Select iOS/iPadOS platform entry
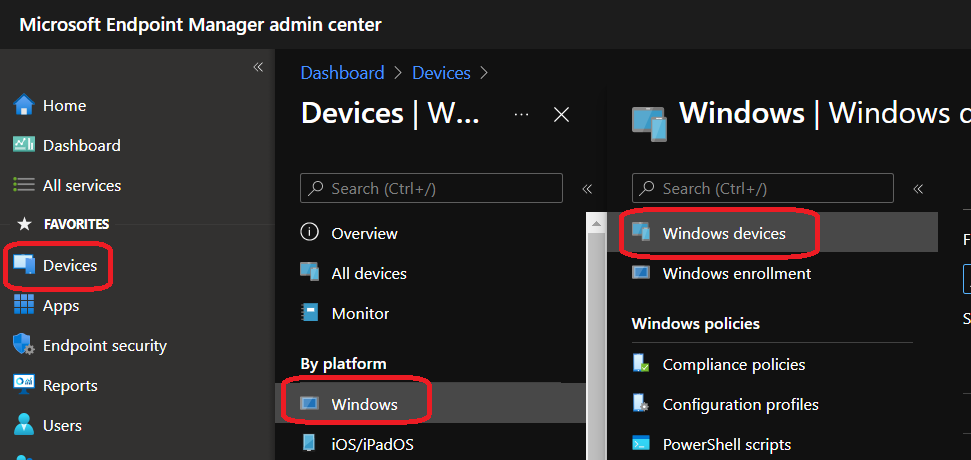971x460 pixels. [x=372, y=443]
